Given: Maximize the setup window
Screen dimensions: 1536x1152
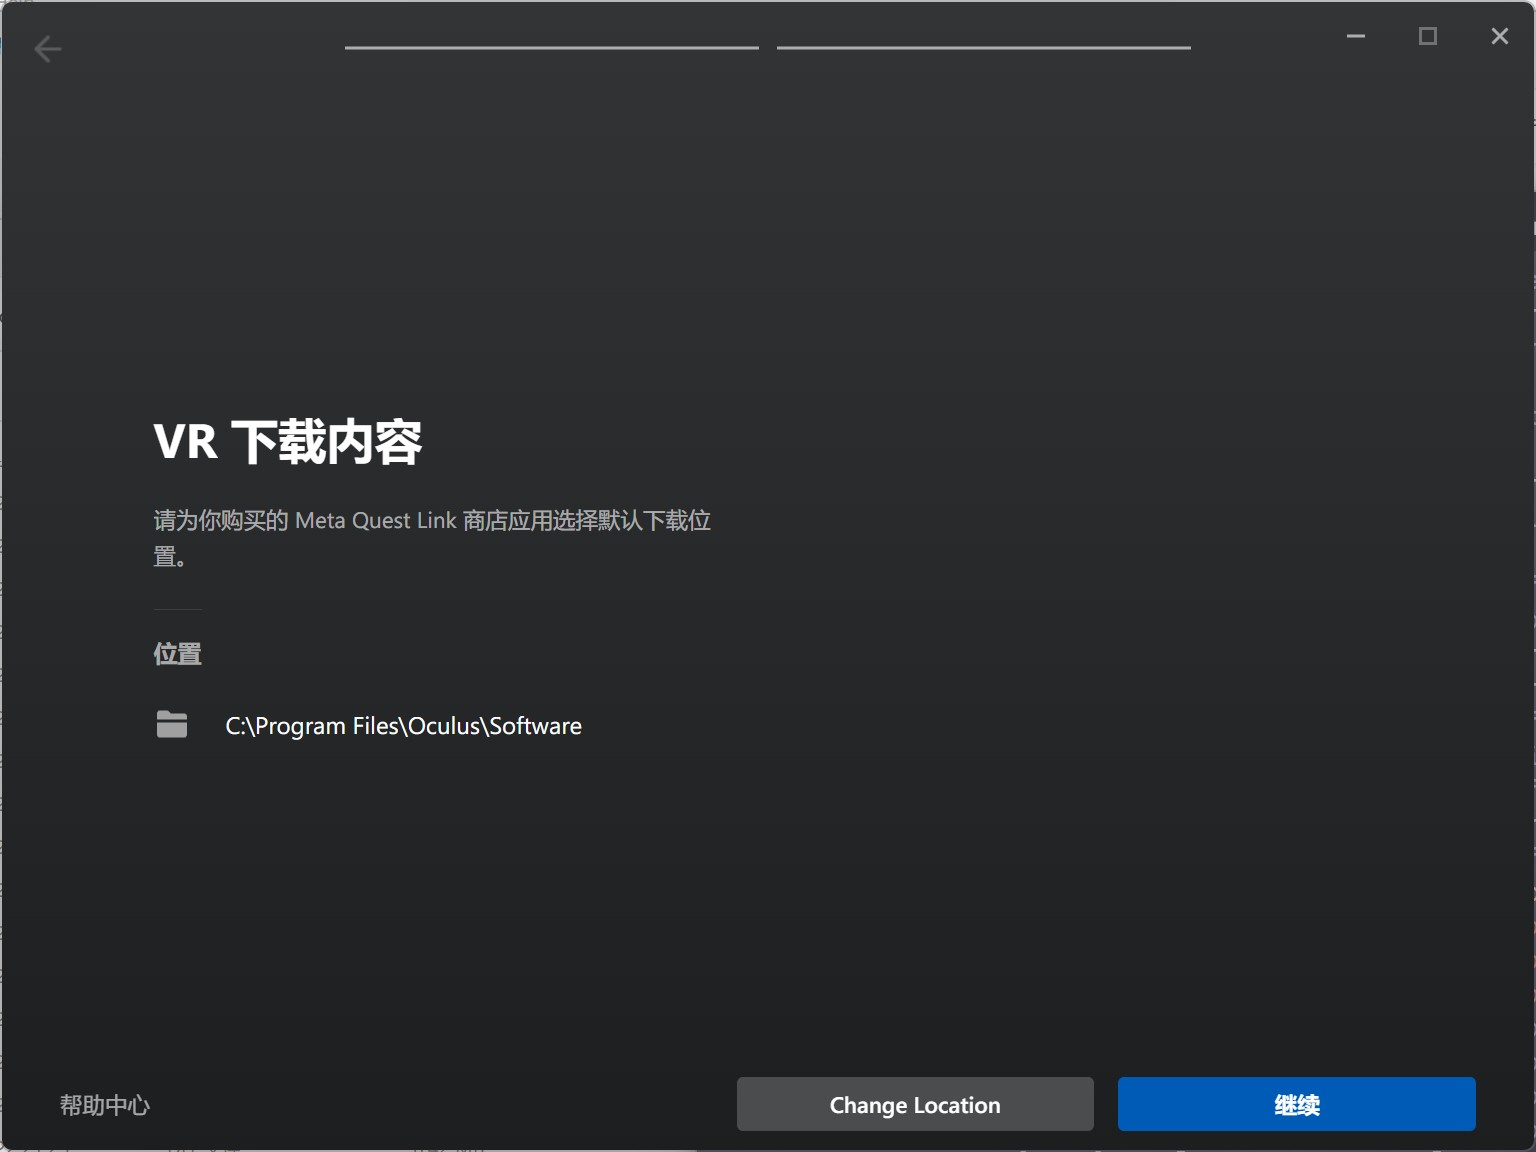Looking at the screenshot, I should [x=1428, y=36].
